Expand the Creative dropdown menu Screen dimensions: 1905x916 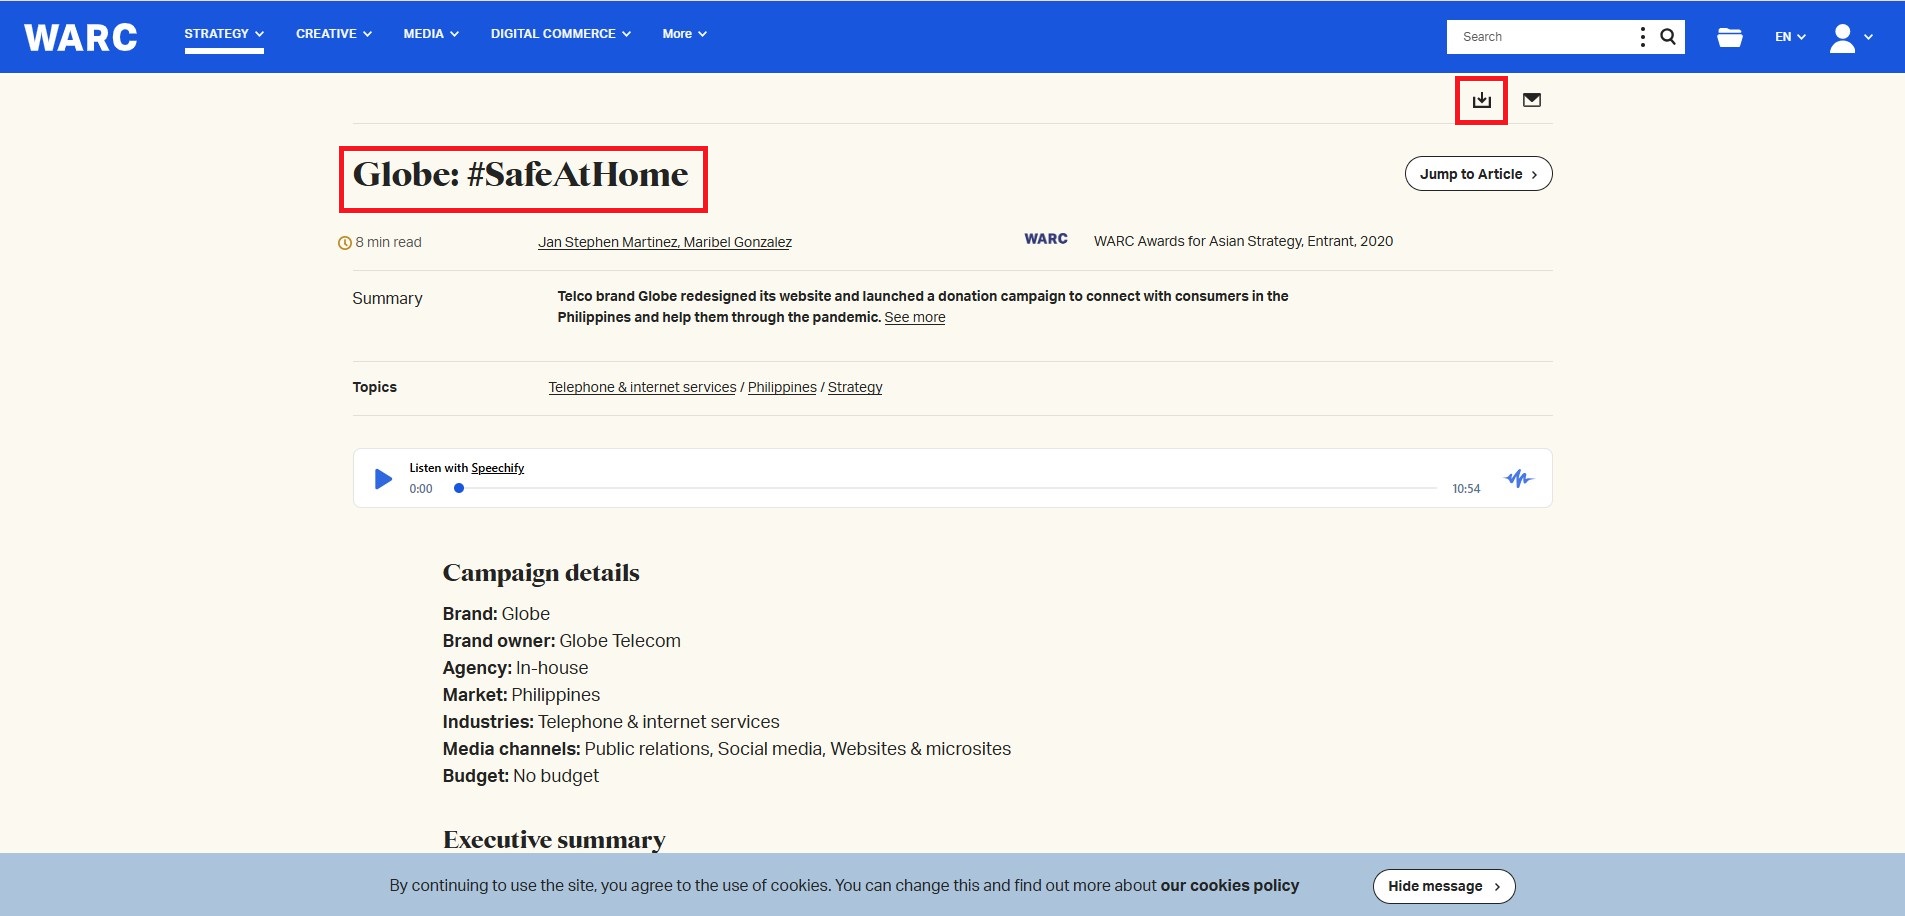(333, 34)
